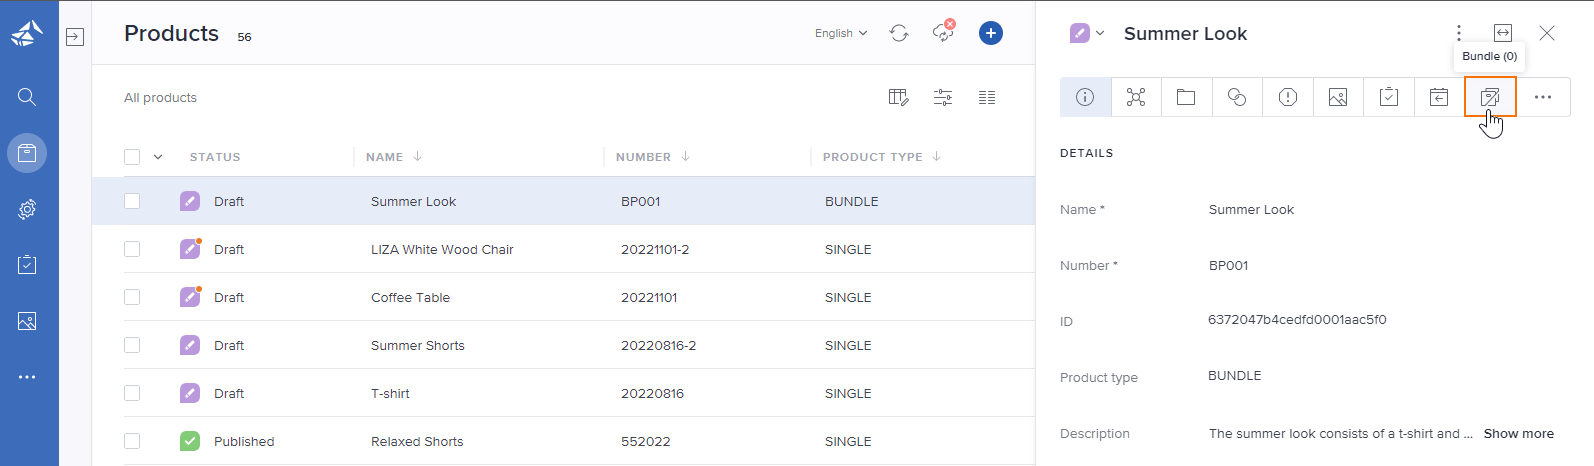Open the English language dropdown
Screen dimensions: 1594x466
pos(840,33)
